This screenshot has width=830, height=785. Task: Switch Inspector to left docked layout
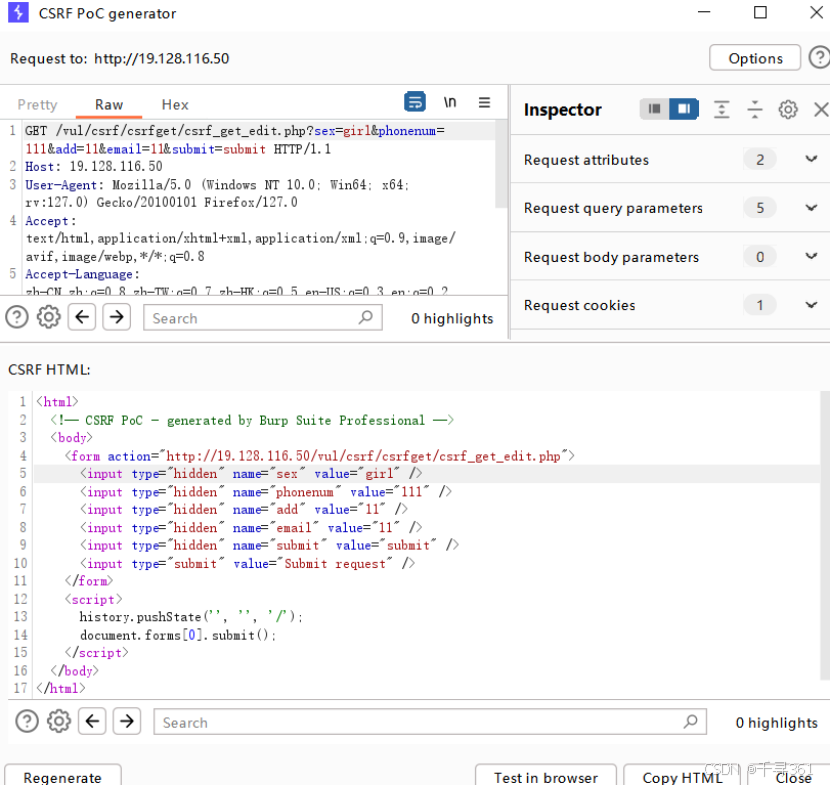point(654,109)
